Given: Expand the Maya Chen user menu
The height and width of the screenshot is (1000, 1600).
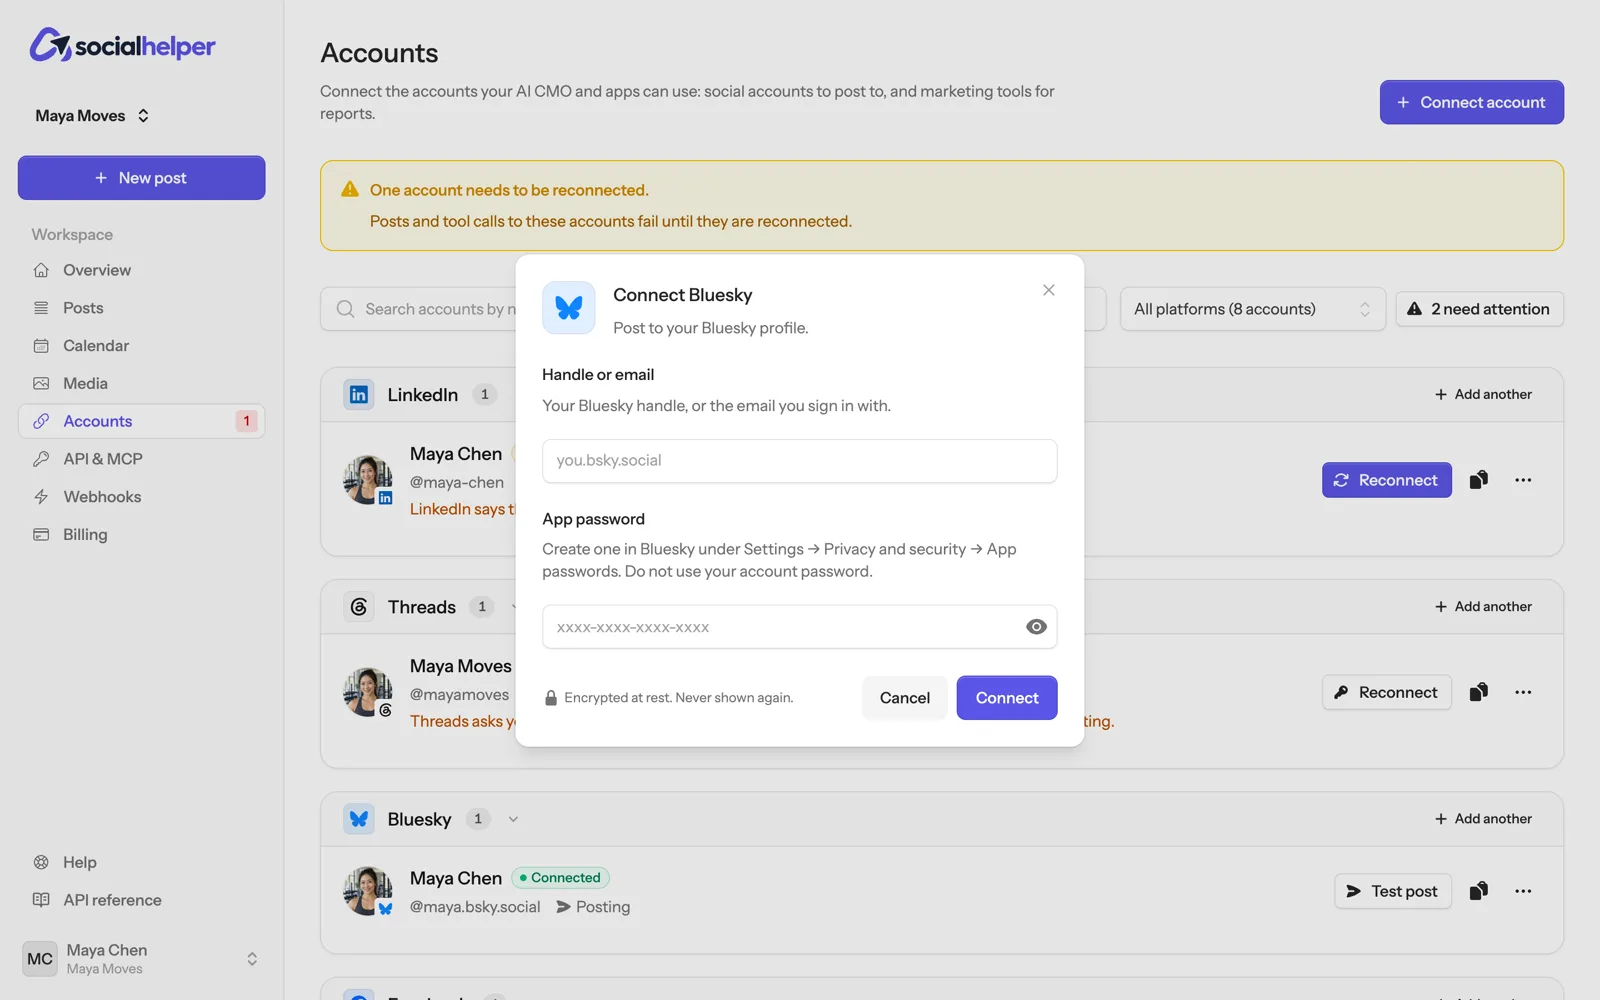Looking at the screenshot, I should [x=141, y=959].
